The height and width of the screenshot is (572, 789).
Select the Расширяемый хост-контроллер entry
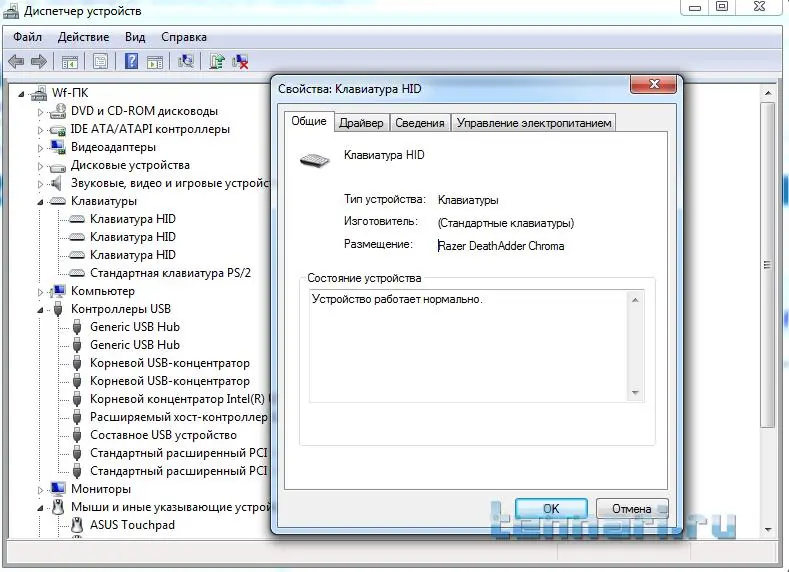pos(179,417)
